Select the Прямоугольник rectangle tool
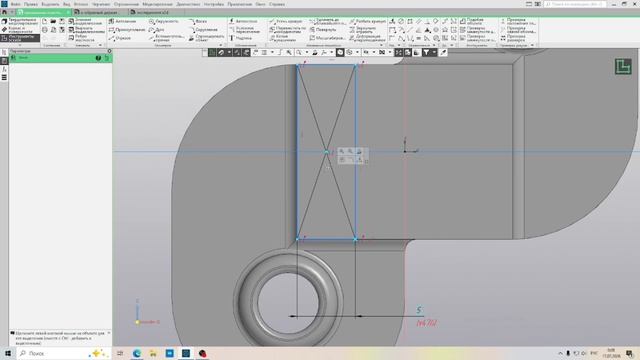Viewport: 640px width, 360px height. coord(127,30)
